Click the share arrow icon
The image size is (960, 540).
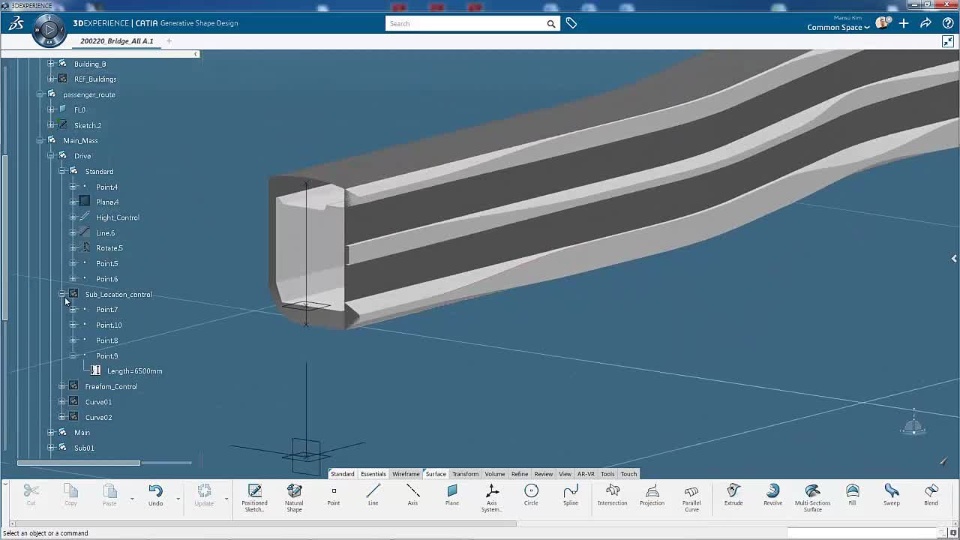926,23
